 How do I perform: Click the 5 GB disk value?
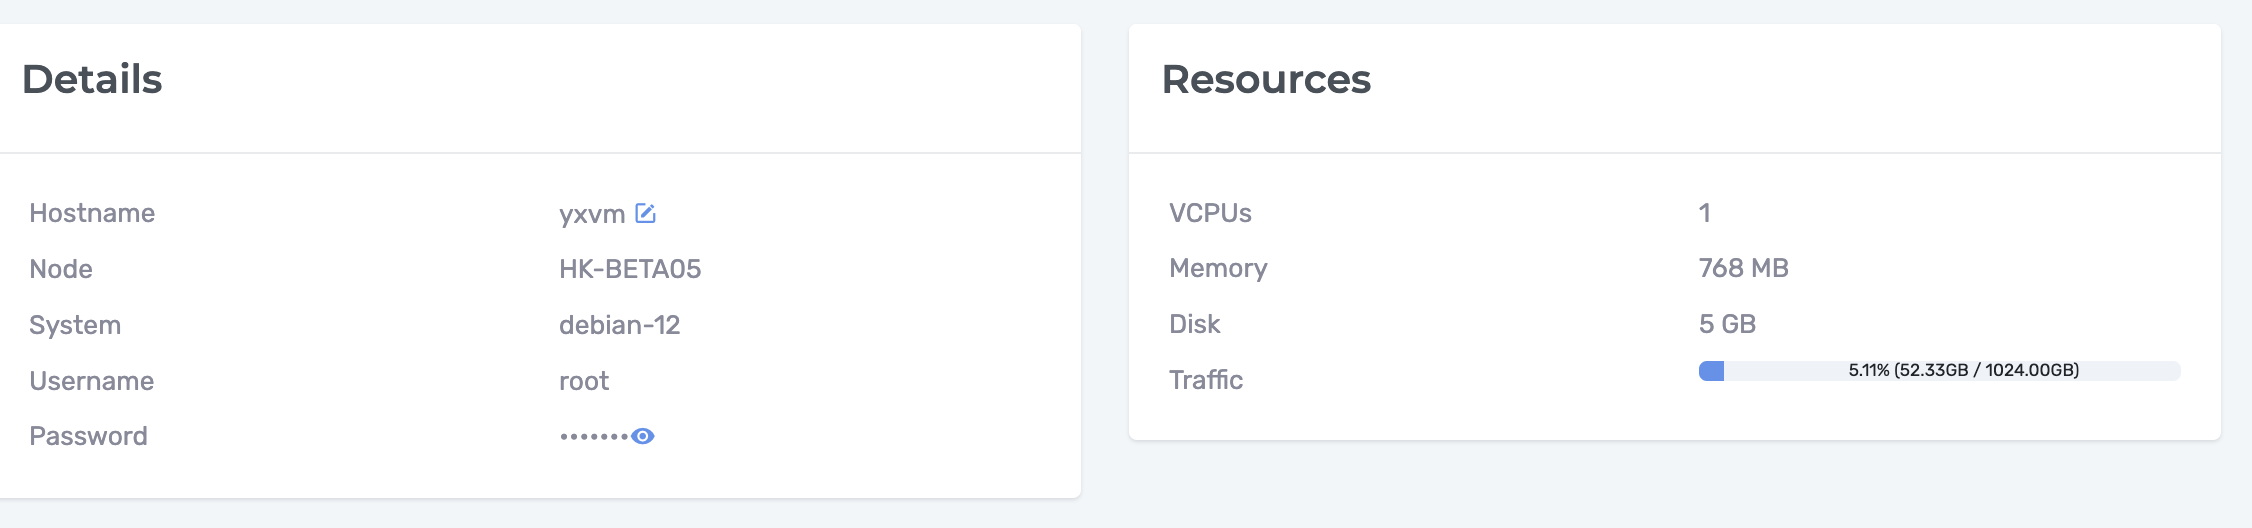coord(1727,324)
